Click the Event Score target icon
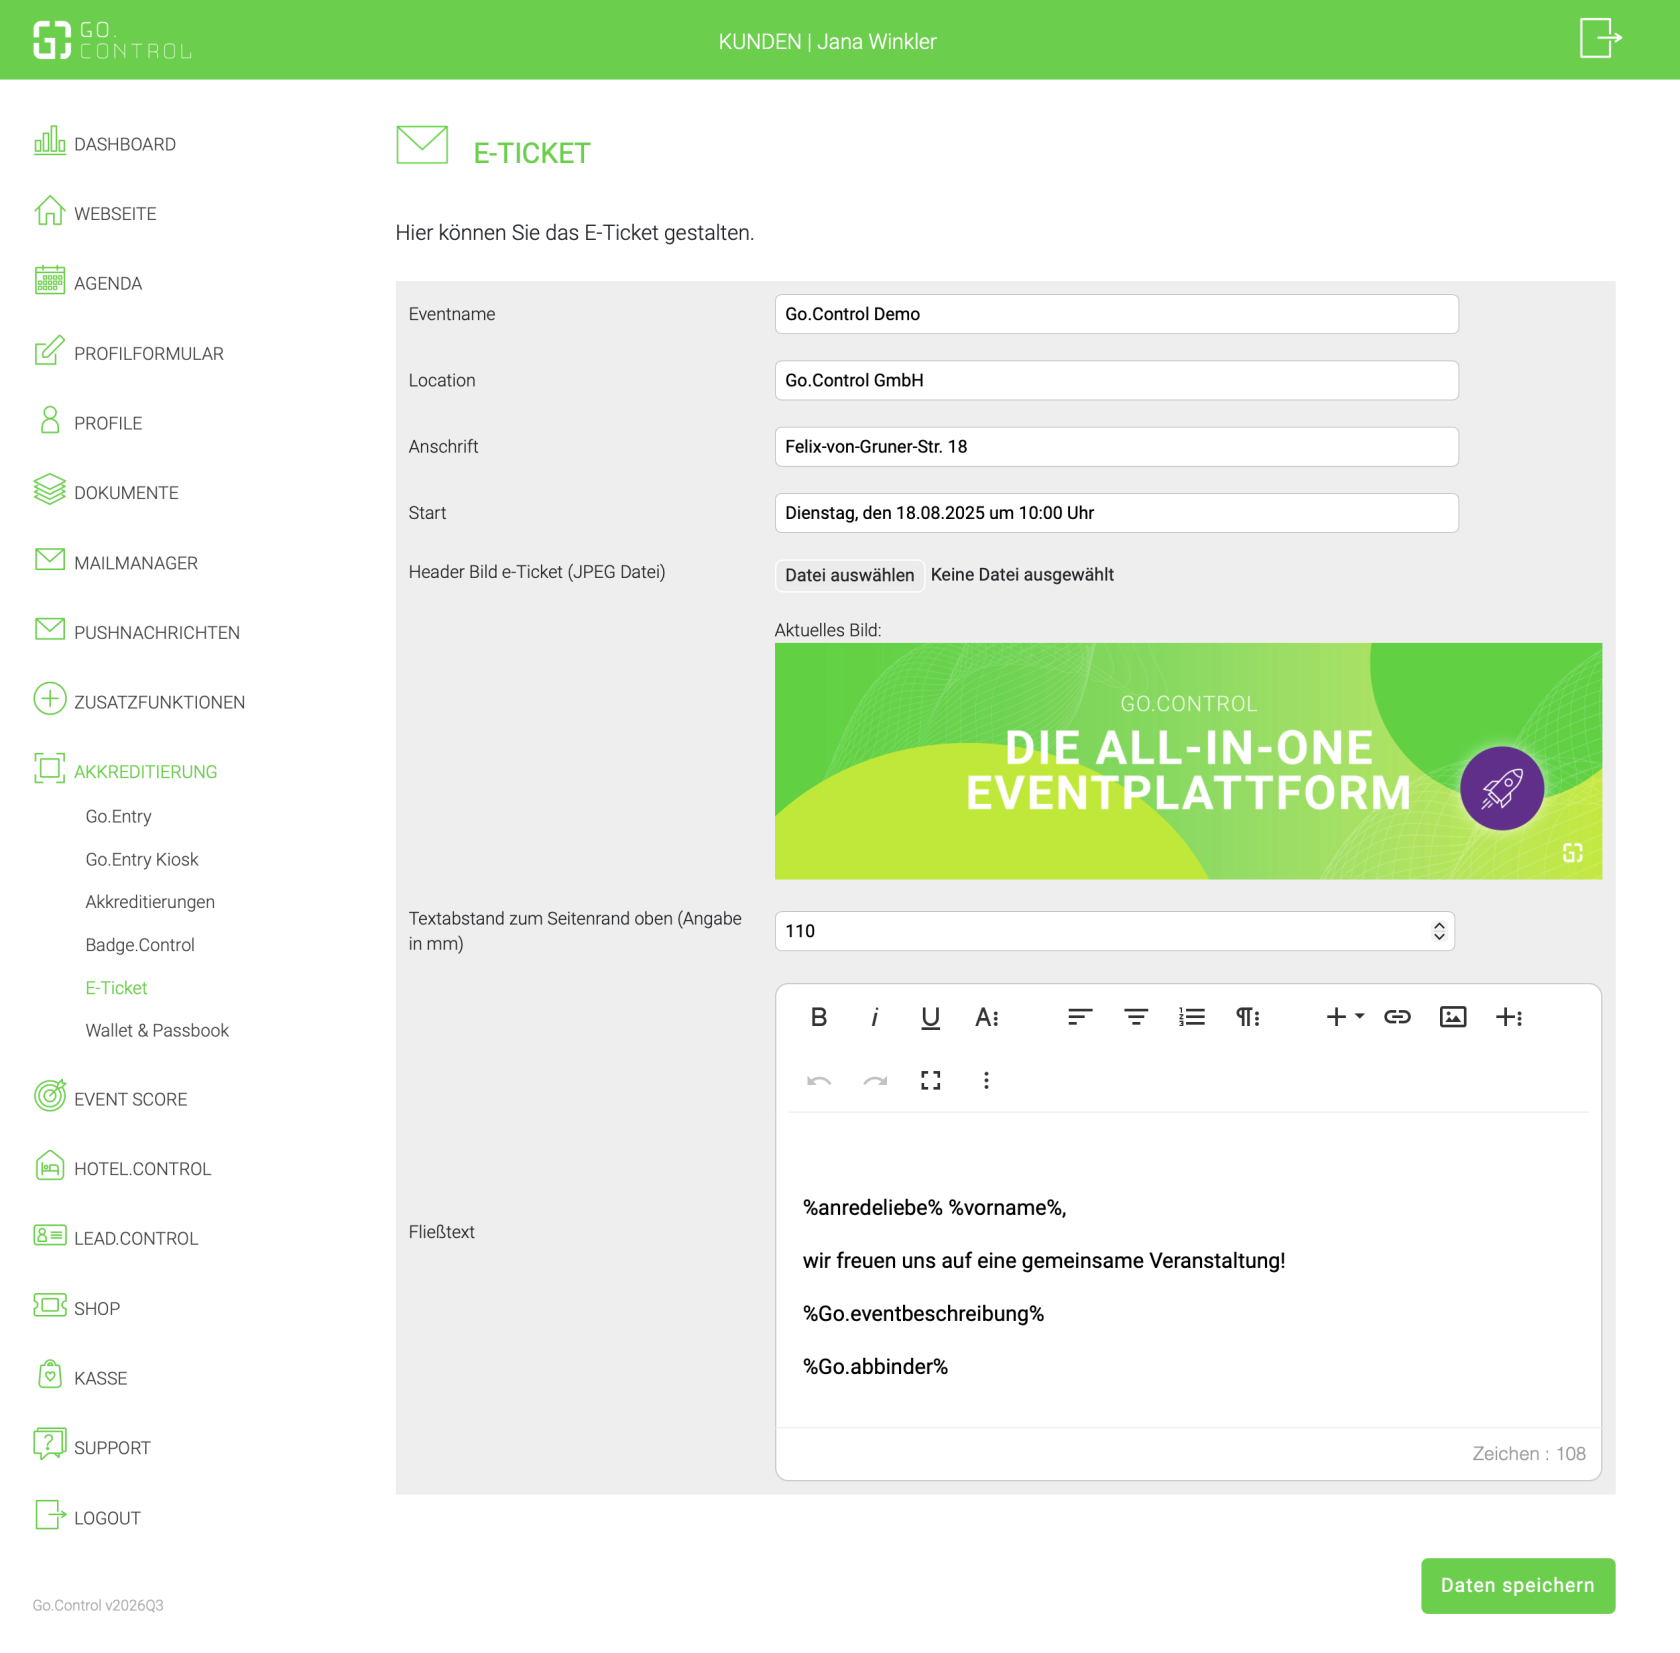Viewport: 1680px width, 1653px height. point(49,1096)
